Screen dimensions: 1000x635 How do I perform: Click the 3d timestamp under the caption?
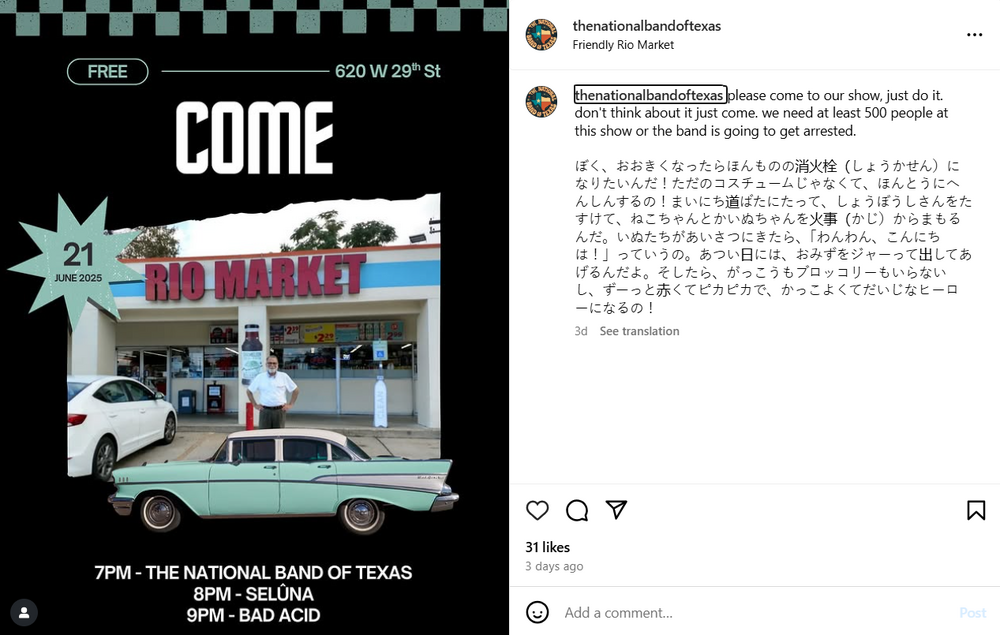click(x=581, y=331)
